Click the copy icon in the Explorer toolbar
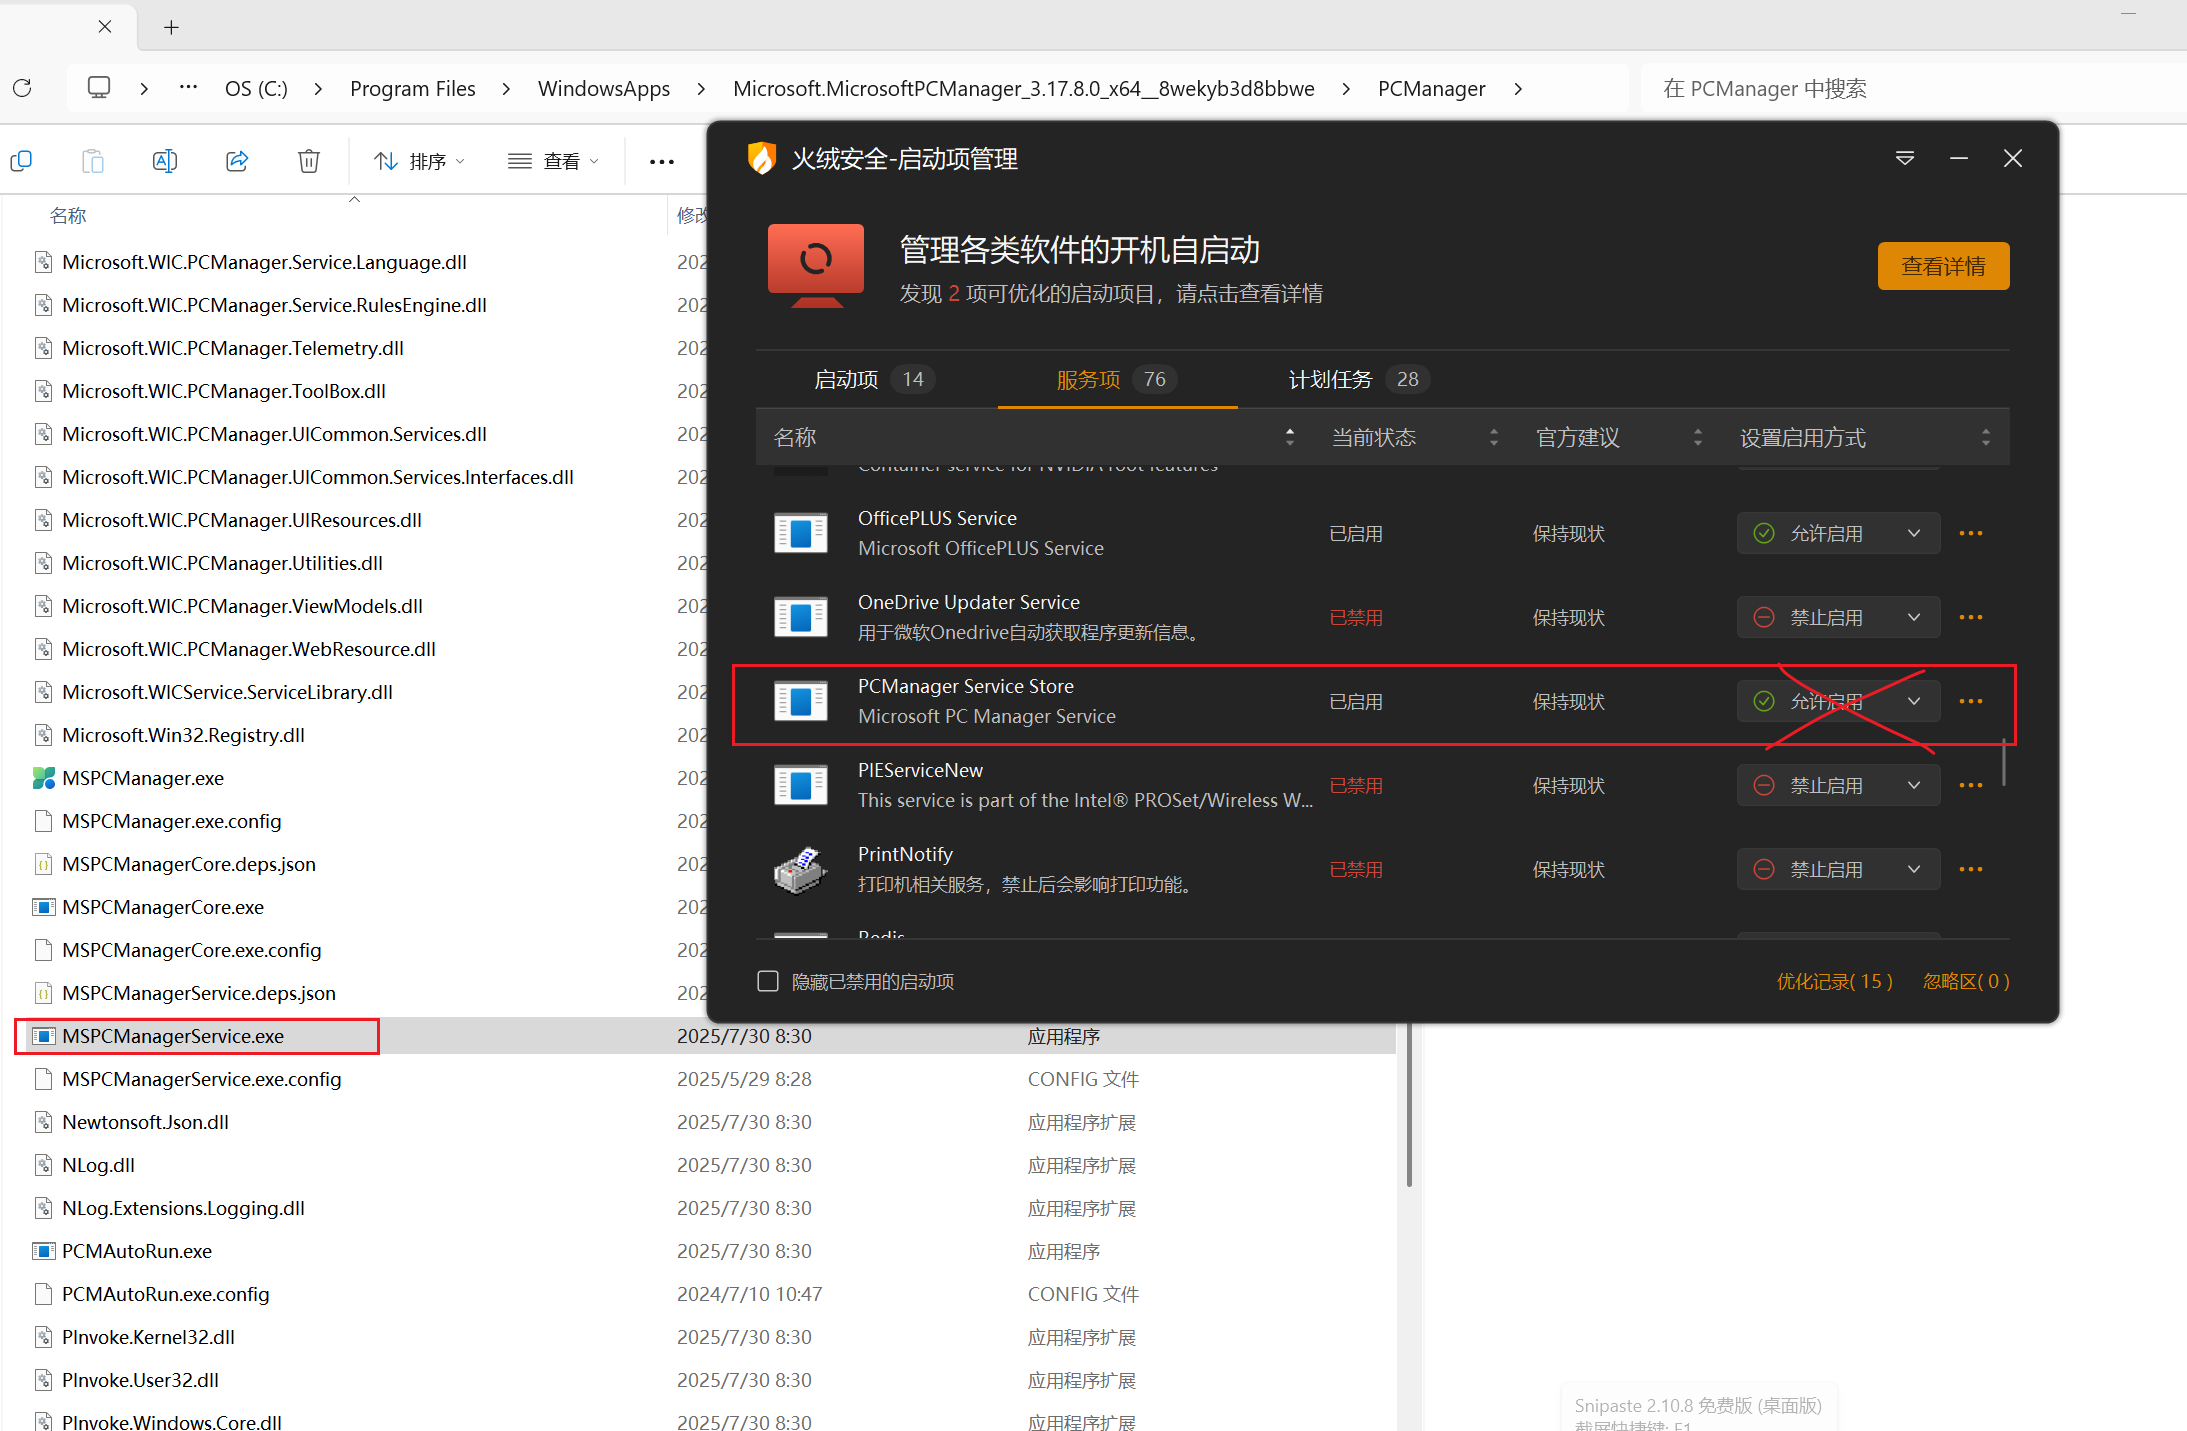Viewport: 2187px width, 1431px height. click(x=21, y=160)
